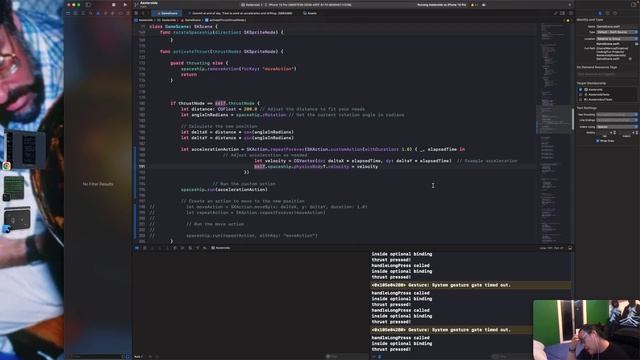Image resolution: width=640 pixels, height=360 pixels.
Task: Click the Tab width stepper
Action: click(x=615, y=132)
